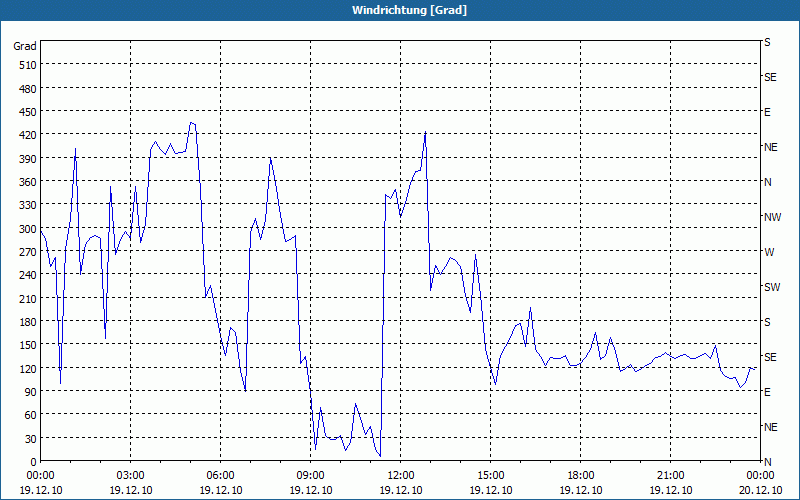Select the "30" degree tick label
800x500 pixels.
(x=31, y=439)
